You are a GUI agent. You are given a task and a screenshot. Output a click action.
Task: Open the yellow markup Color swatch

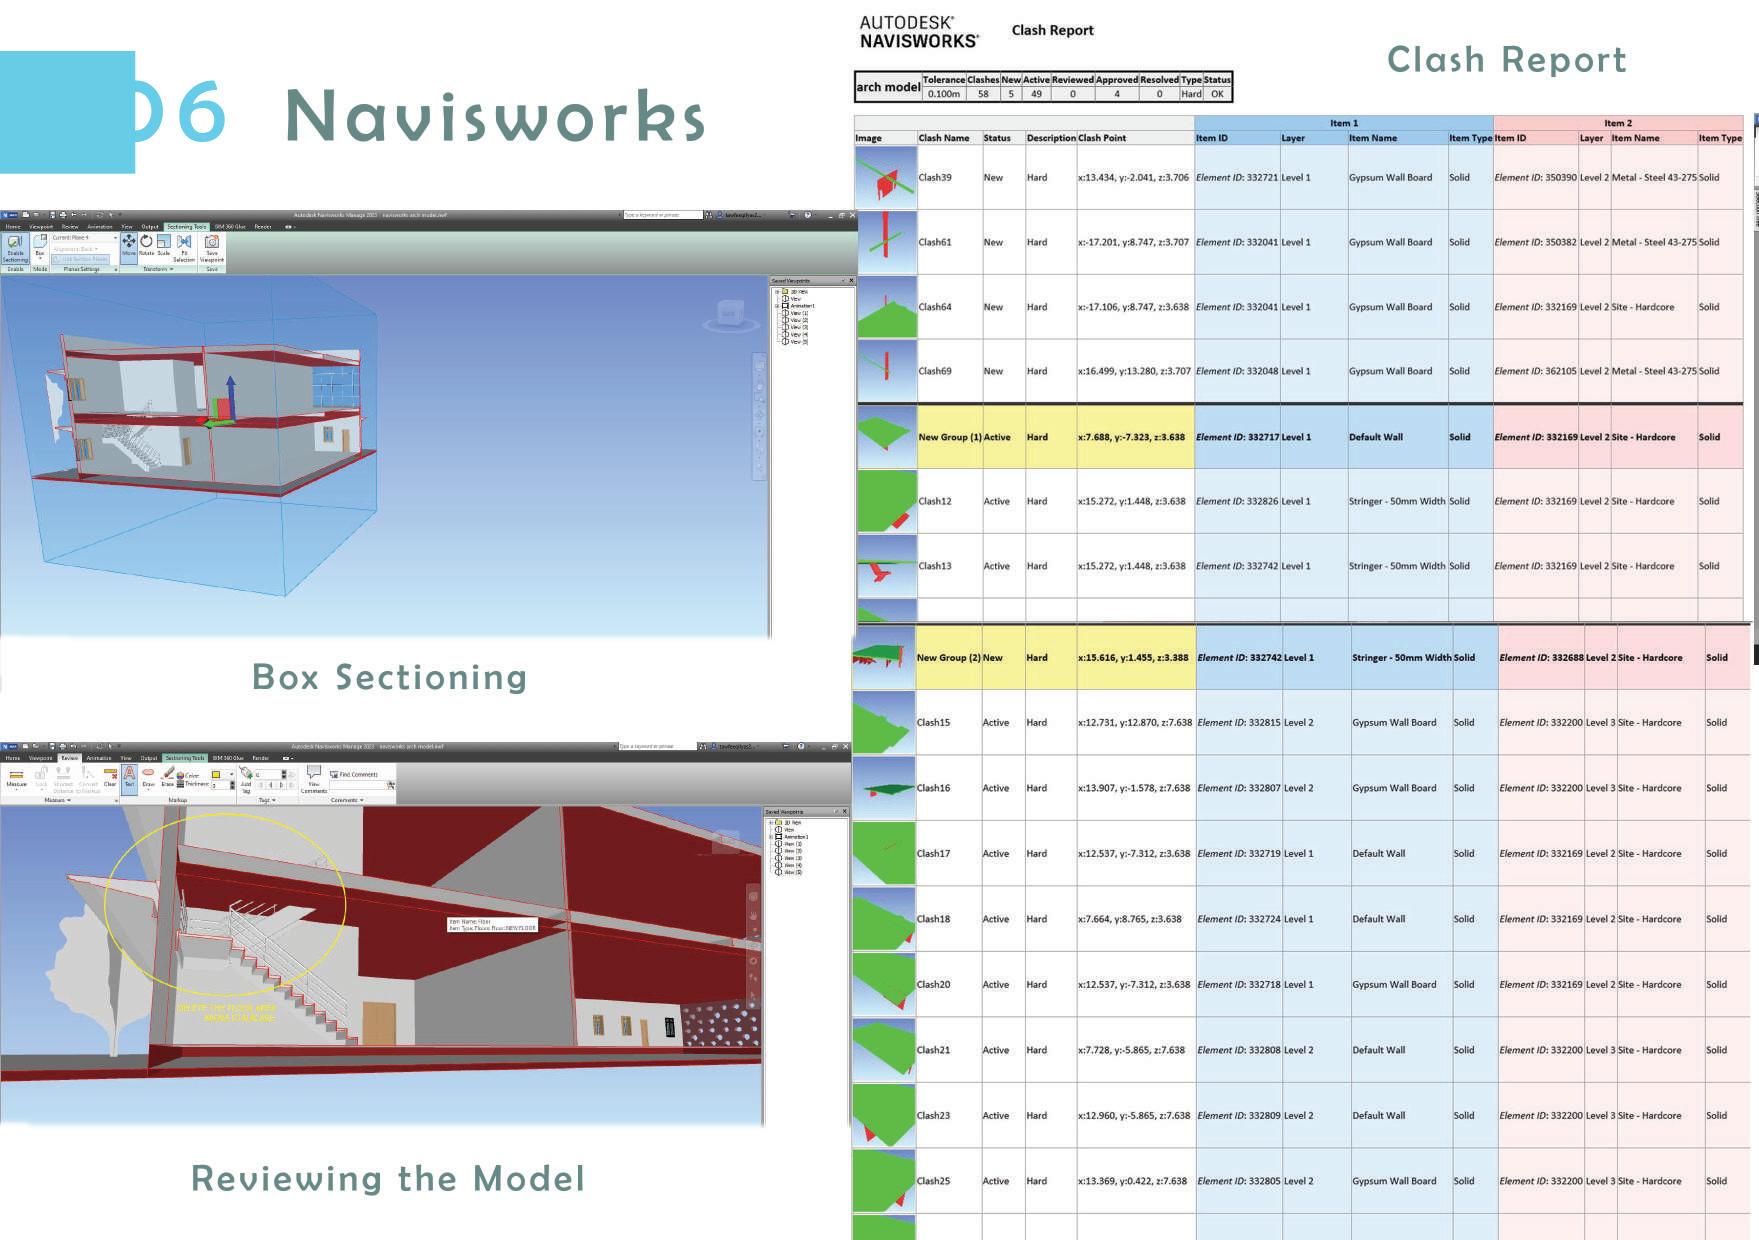point(216,774)
